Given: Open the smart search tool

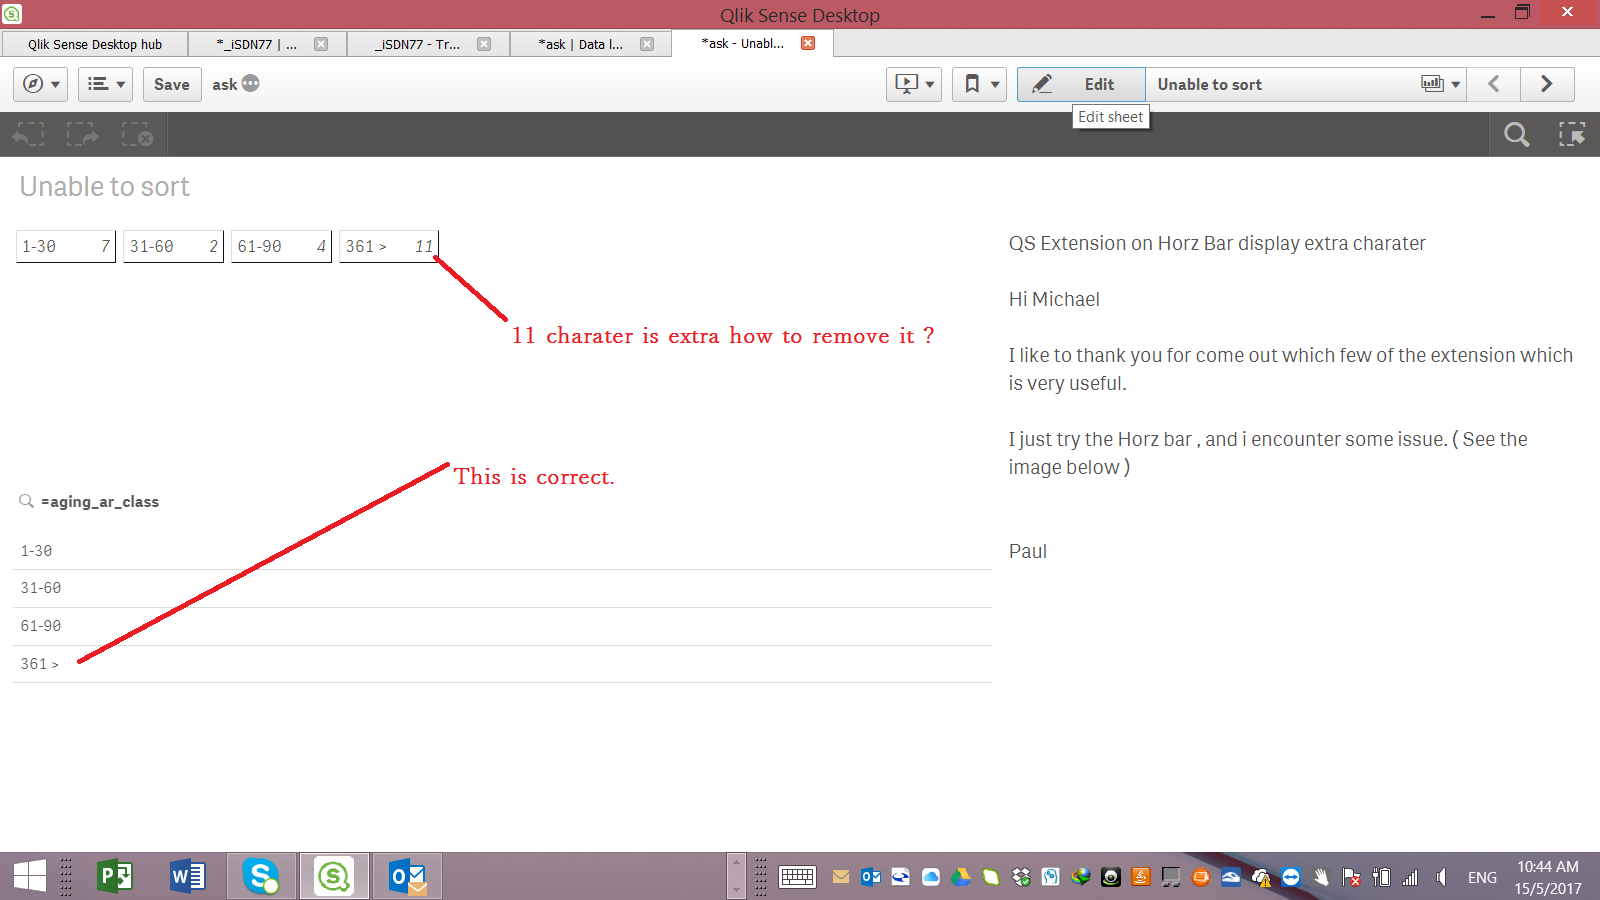Looking at the screenshot, I should (1517, 135).
